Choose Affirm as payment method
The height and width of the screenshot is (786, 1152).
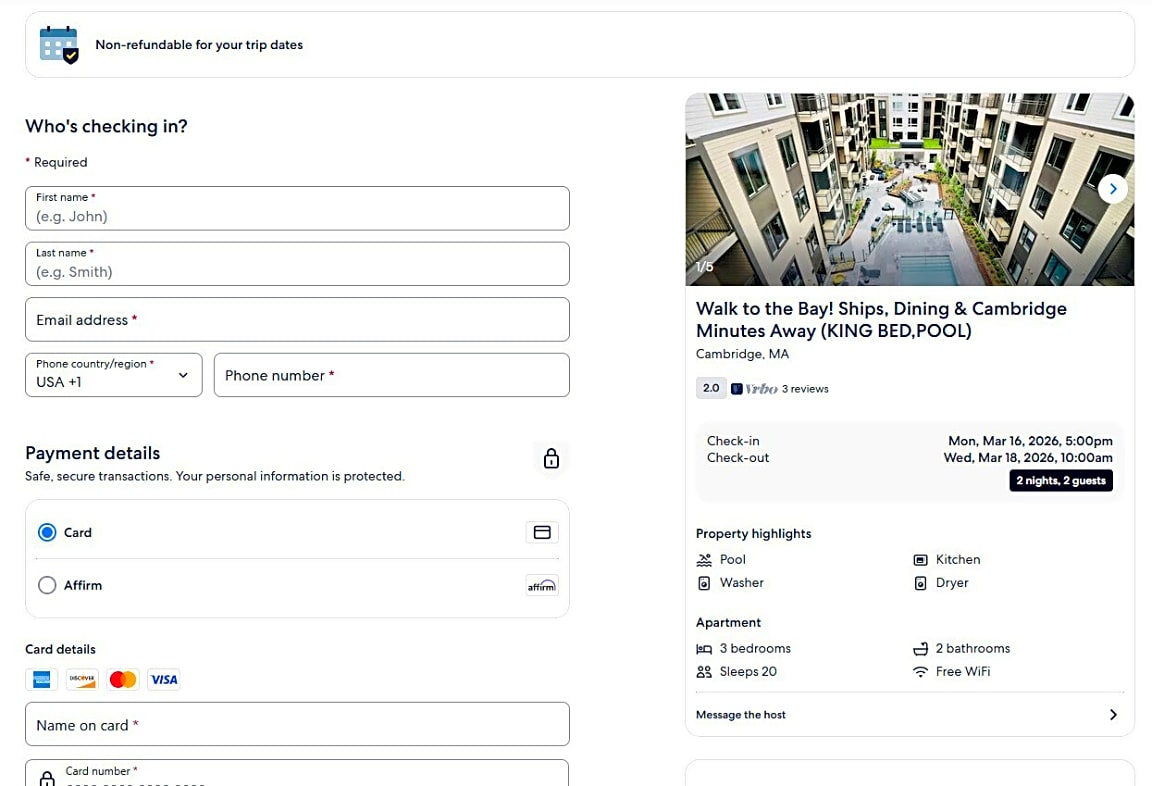point(47,586)
